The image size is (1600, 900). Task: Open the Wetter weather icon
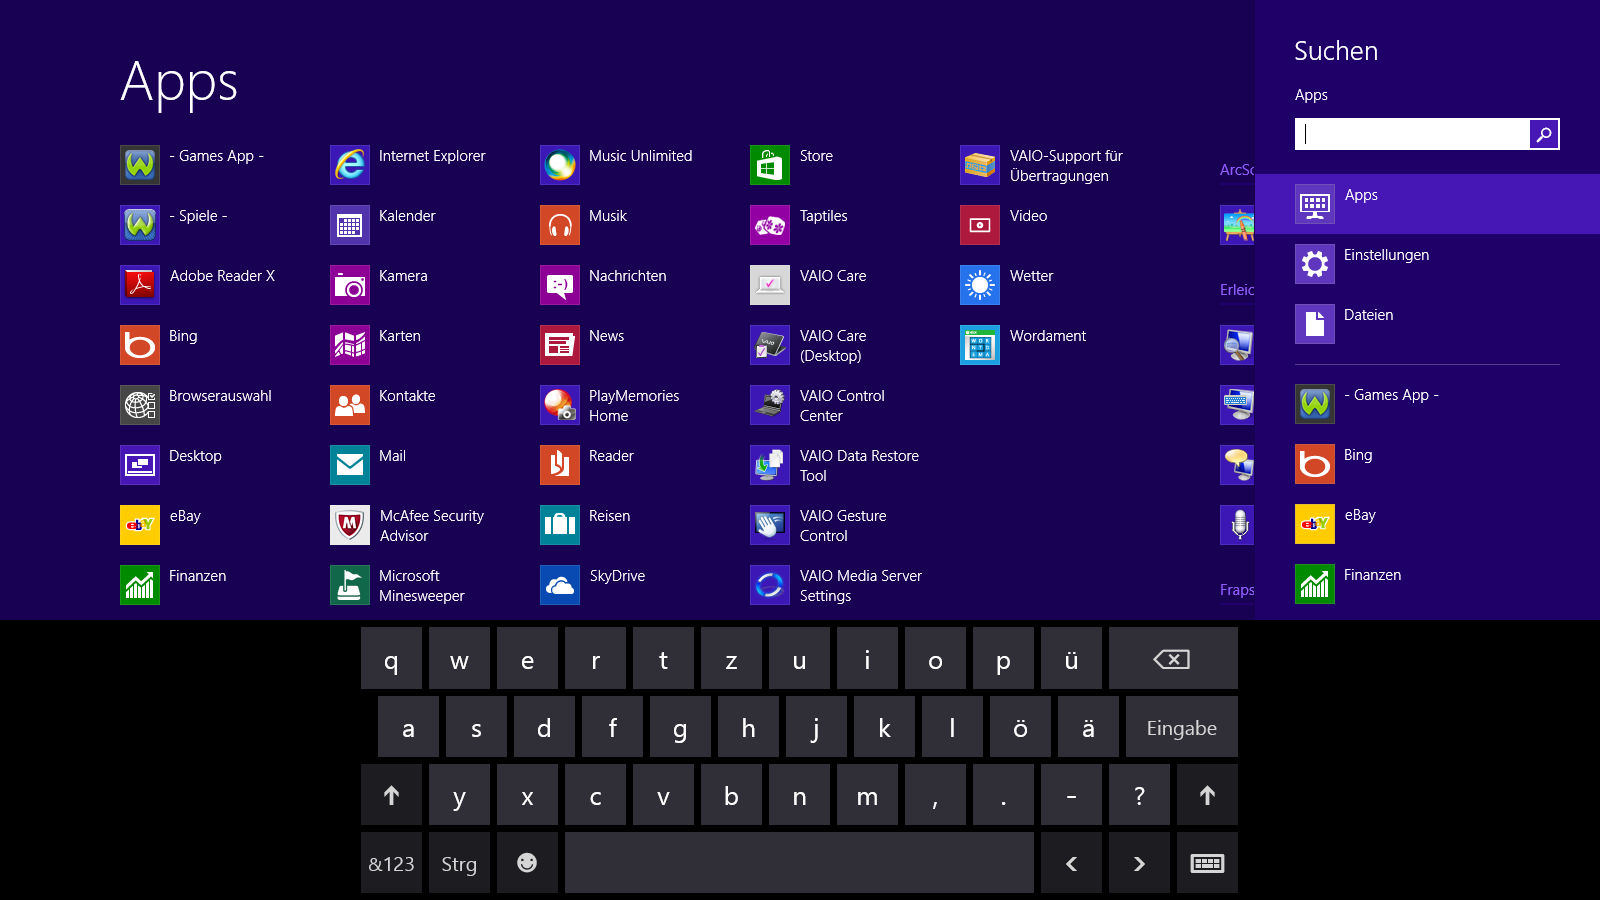(980, 285)
